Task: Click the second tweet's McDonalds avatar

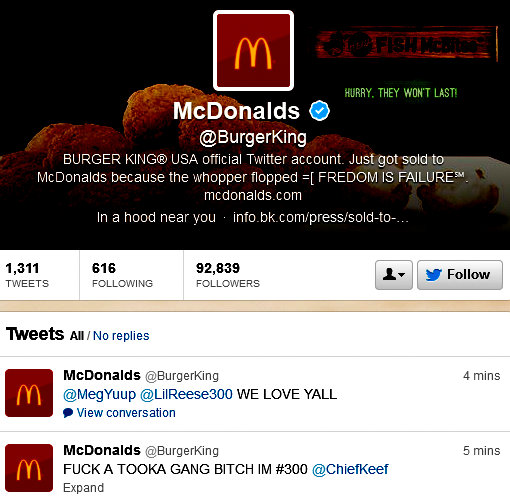Action: (x=29, y=468)
